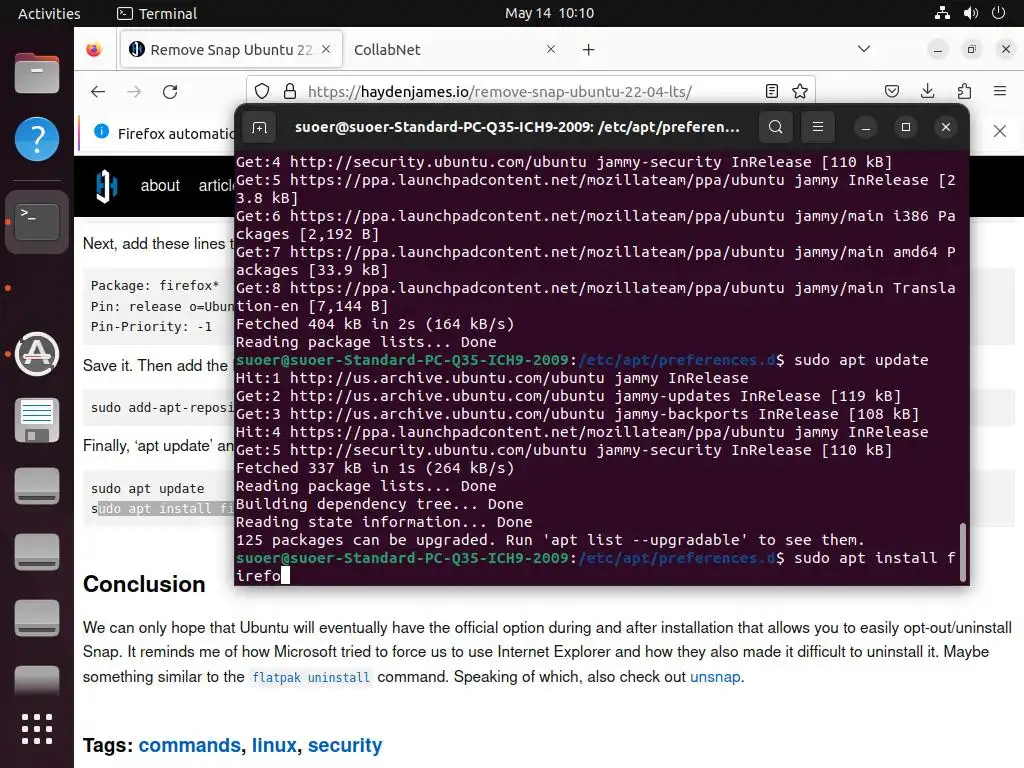Click 'Fetched 404 kB in 2s' terminal line

[x=375, y=324]
